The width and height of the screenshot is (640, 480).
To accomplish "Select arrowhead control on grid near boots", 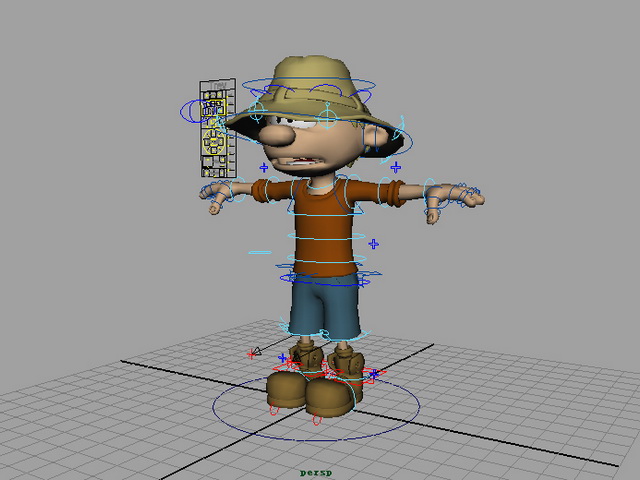I will pyautogui.click(x=256, y=351).
